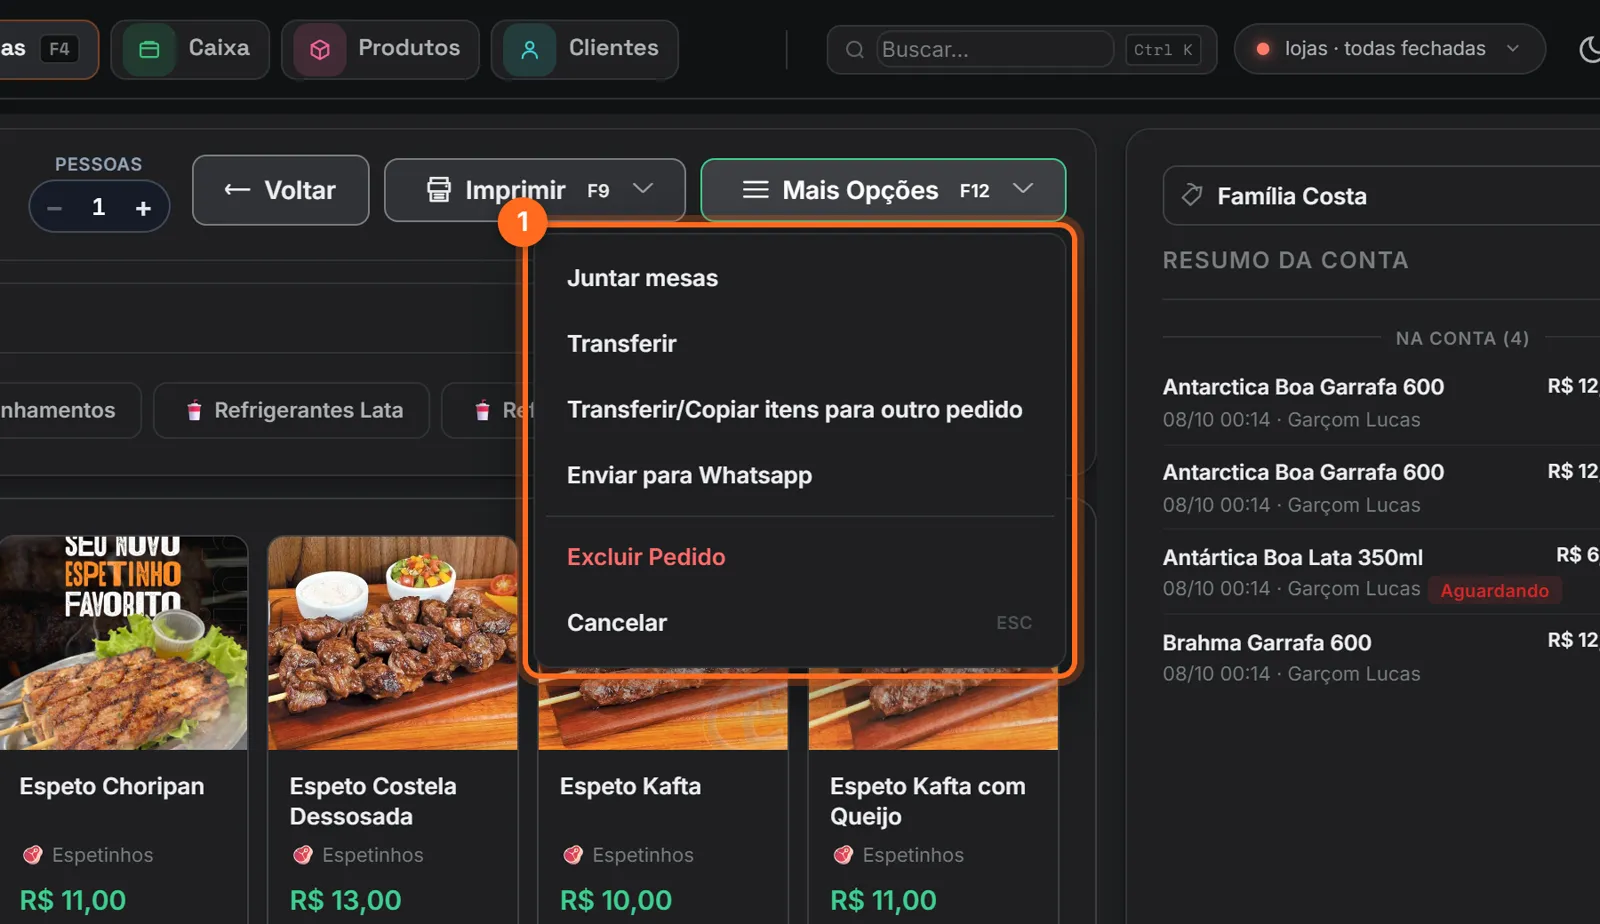
Task: Expand the Imprimir dropdown chevron
Action: 643,188
